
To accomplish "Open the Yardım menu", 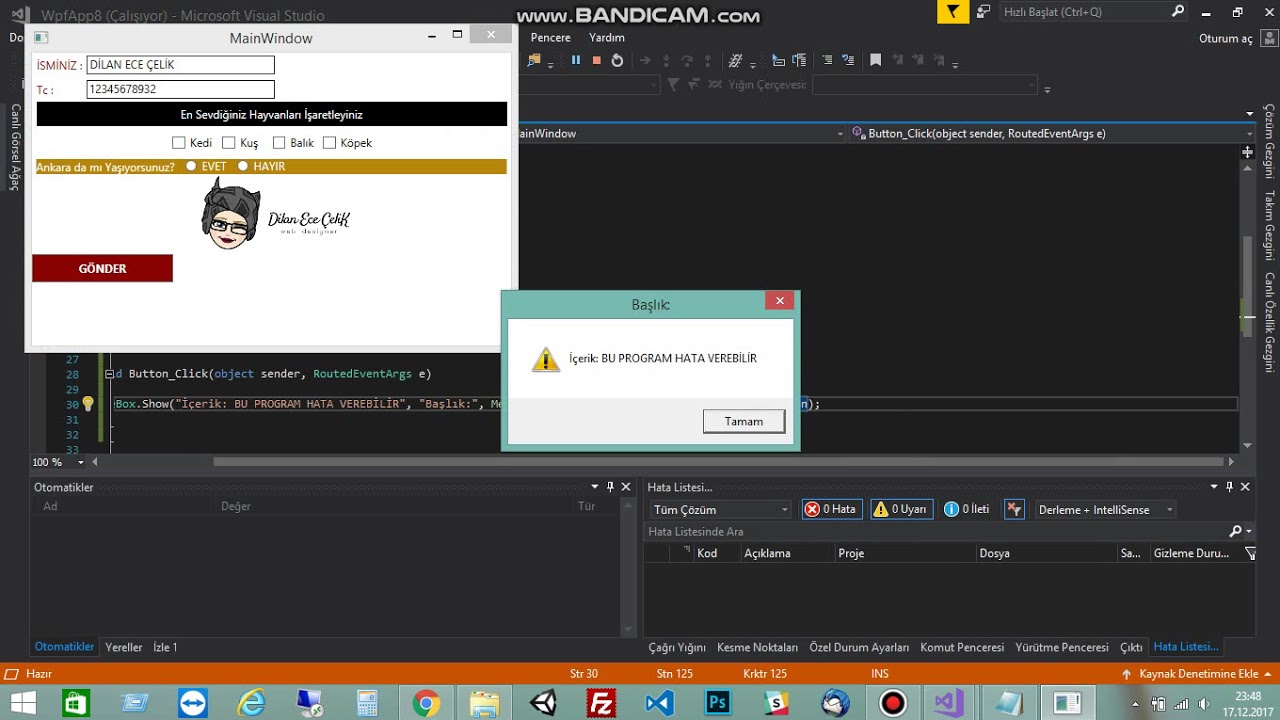I will [x=607, y=38].
